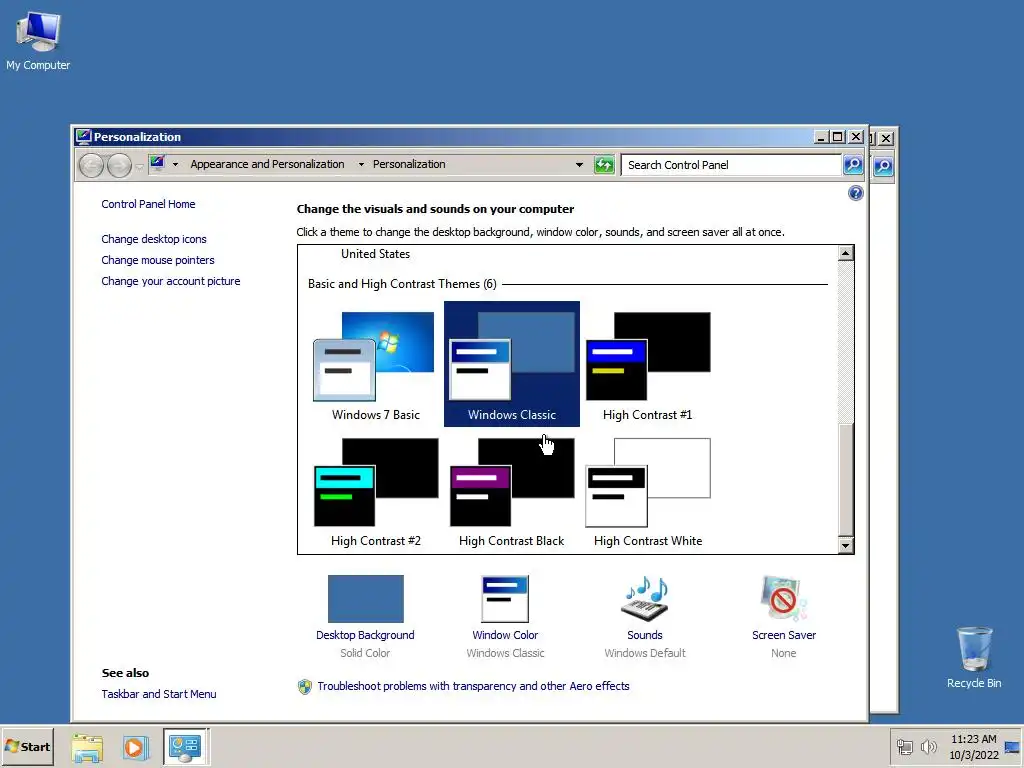
Task: Open My Computer desktop icon
Action: click(38, 42)
